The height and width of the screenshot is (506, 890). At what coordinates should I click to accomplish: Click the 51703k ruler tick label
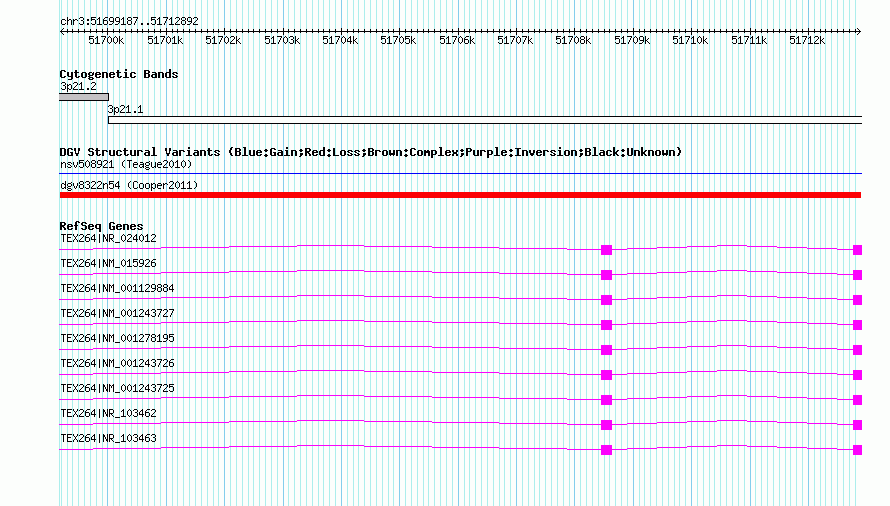tap(282, 40)
